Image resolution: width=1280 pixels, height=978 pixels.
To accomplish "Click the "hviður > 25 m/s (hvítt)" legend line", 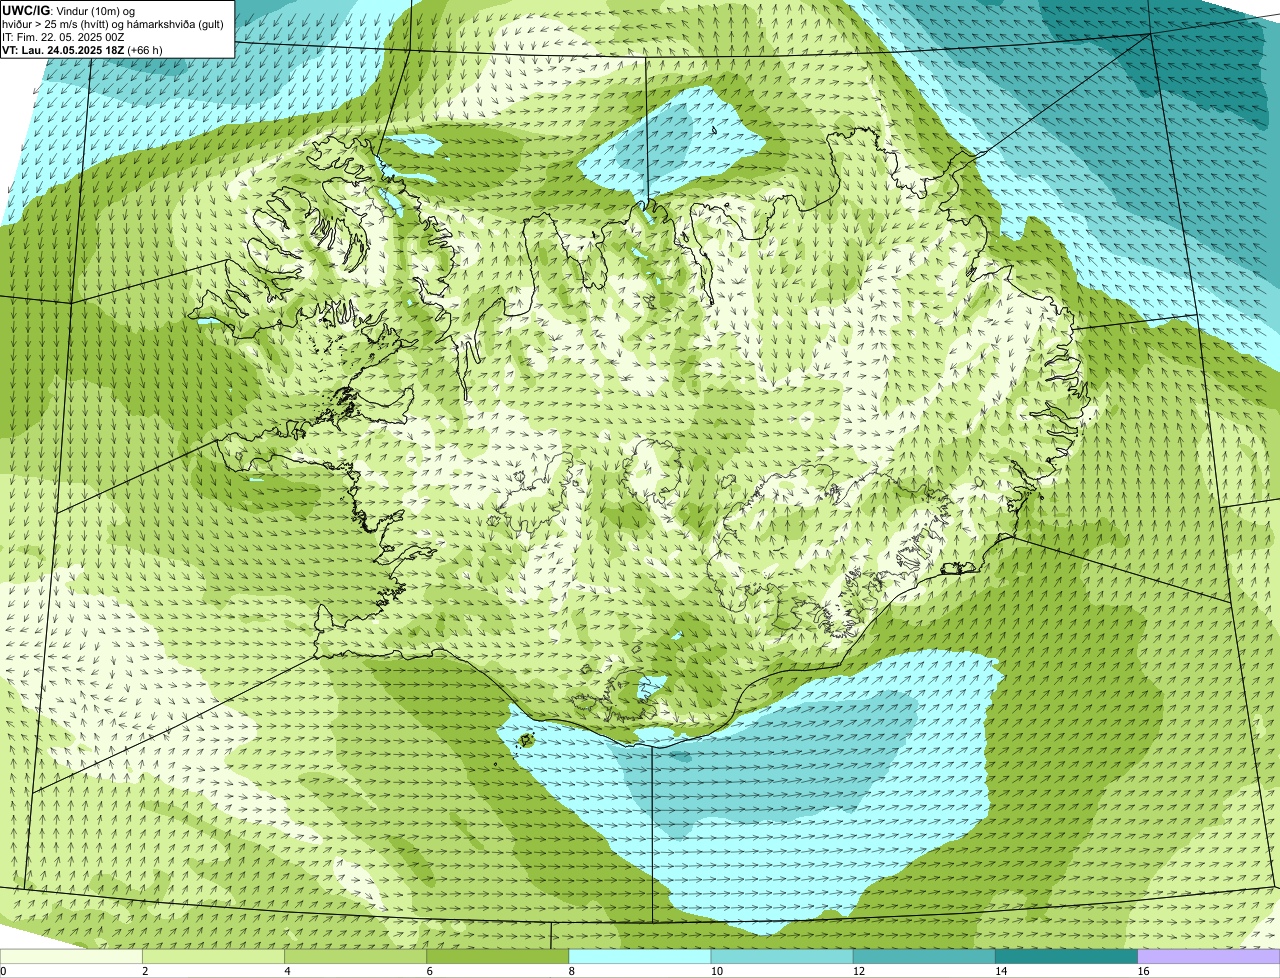I will (114, 23).
